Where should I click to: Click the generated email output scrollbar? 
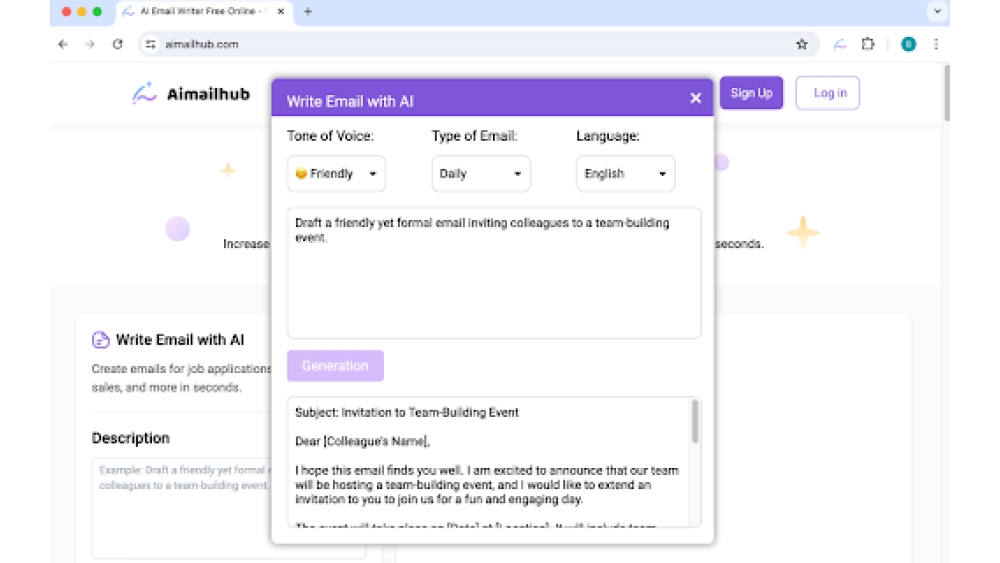tap(695, 421)
